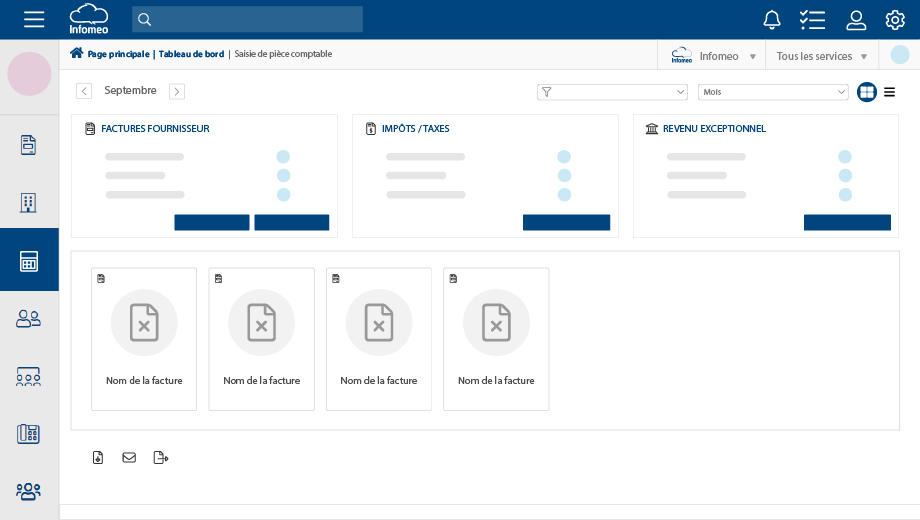Open the Page principale breadcrumb link
920x520 pixels.
(x=117, y=54)
